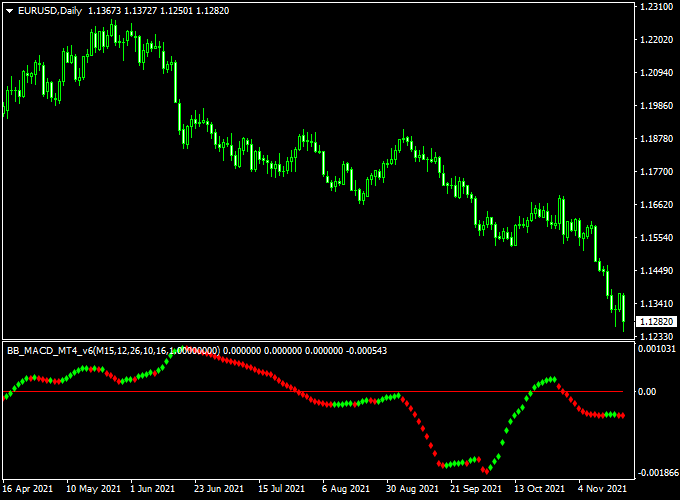Select the 0.001031 indicator scale label
The width and height of the screenshot is (680, 500).
(657, 349)
